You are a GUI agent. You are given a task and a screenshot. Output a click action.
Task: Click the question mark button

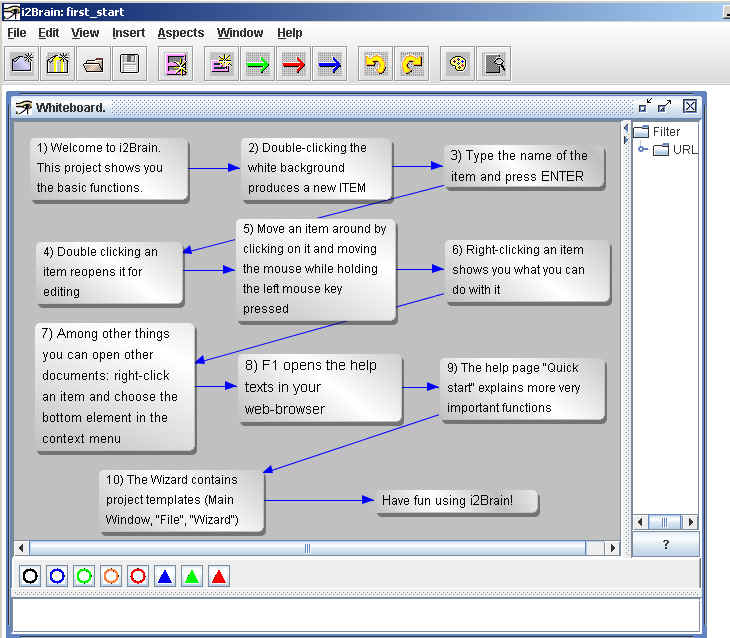click(666, 544)
